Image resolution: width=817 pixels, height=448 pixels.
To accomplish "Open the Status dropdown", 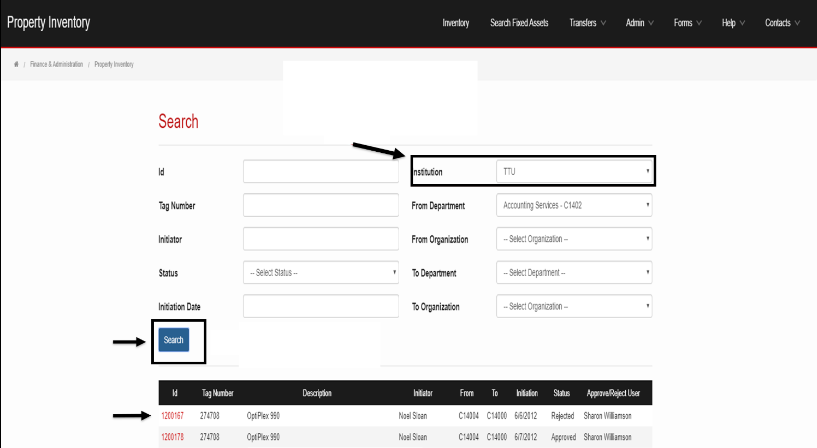I will (x=320, y=272).
